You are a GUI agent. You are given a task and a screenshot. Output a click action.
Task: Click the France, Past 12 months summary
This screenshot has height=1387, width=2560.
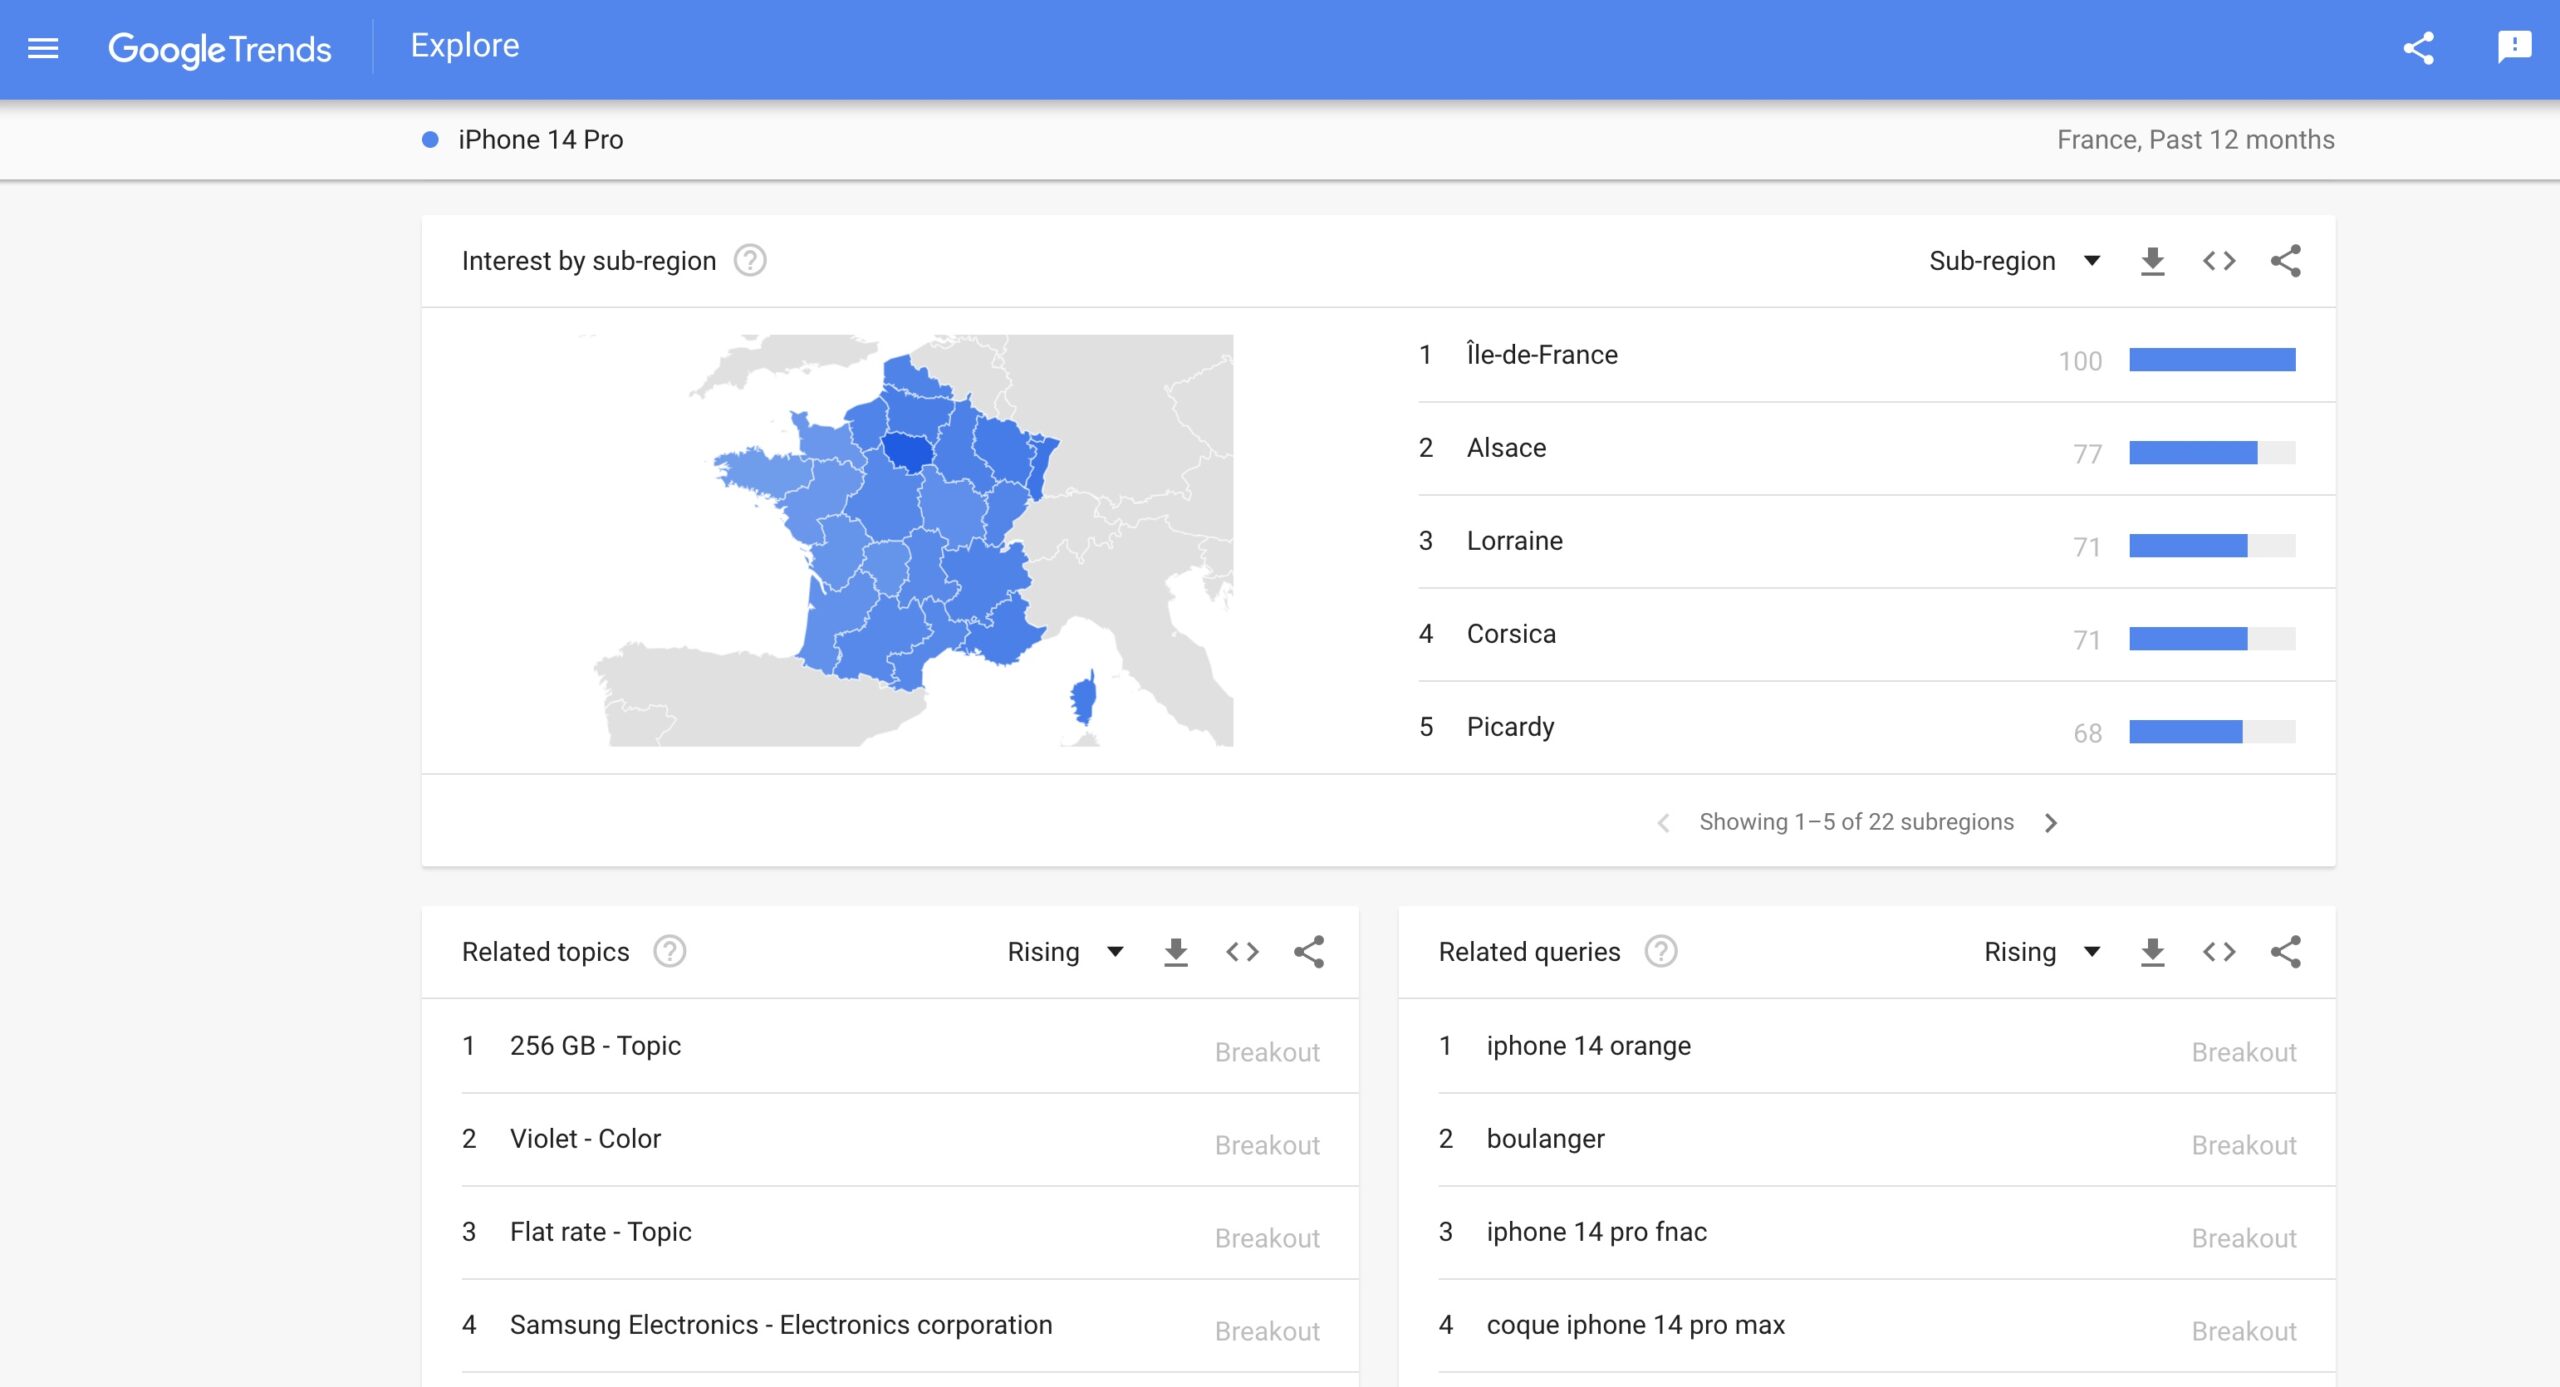click(x=2195, y=140)
